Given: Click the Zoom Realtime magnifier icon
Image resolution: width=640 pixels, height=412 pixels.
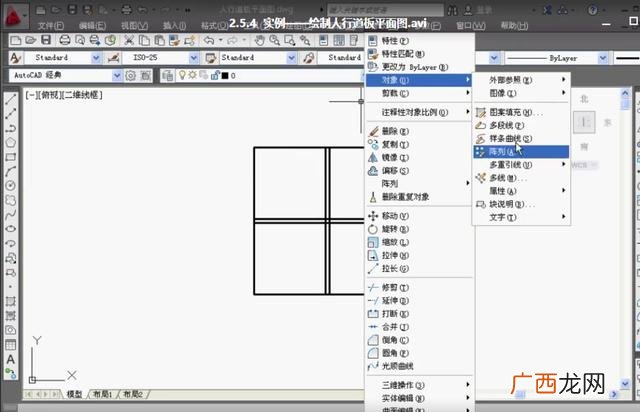Looking at the screenshot, I should 274,40.
